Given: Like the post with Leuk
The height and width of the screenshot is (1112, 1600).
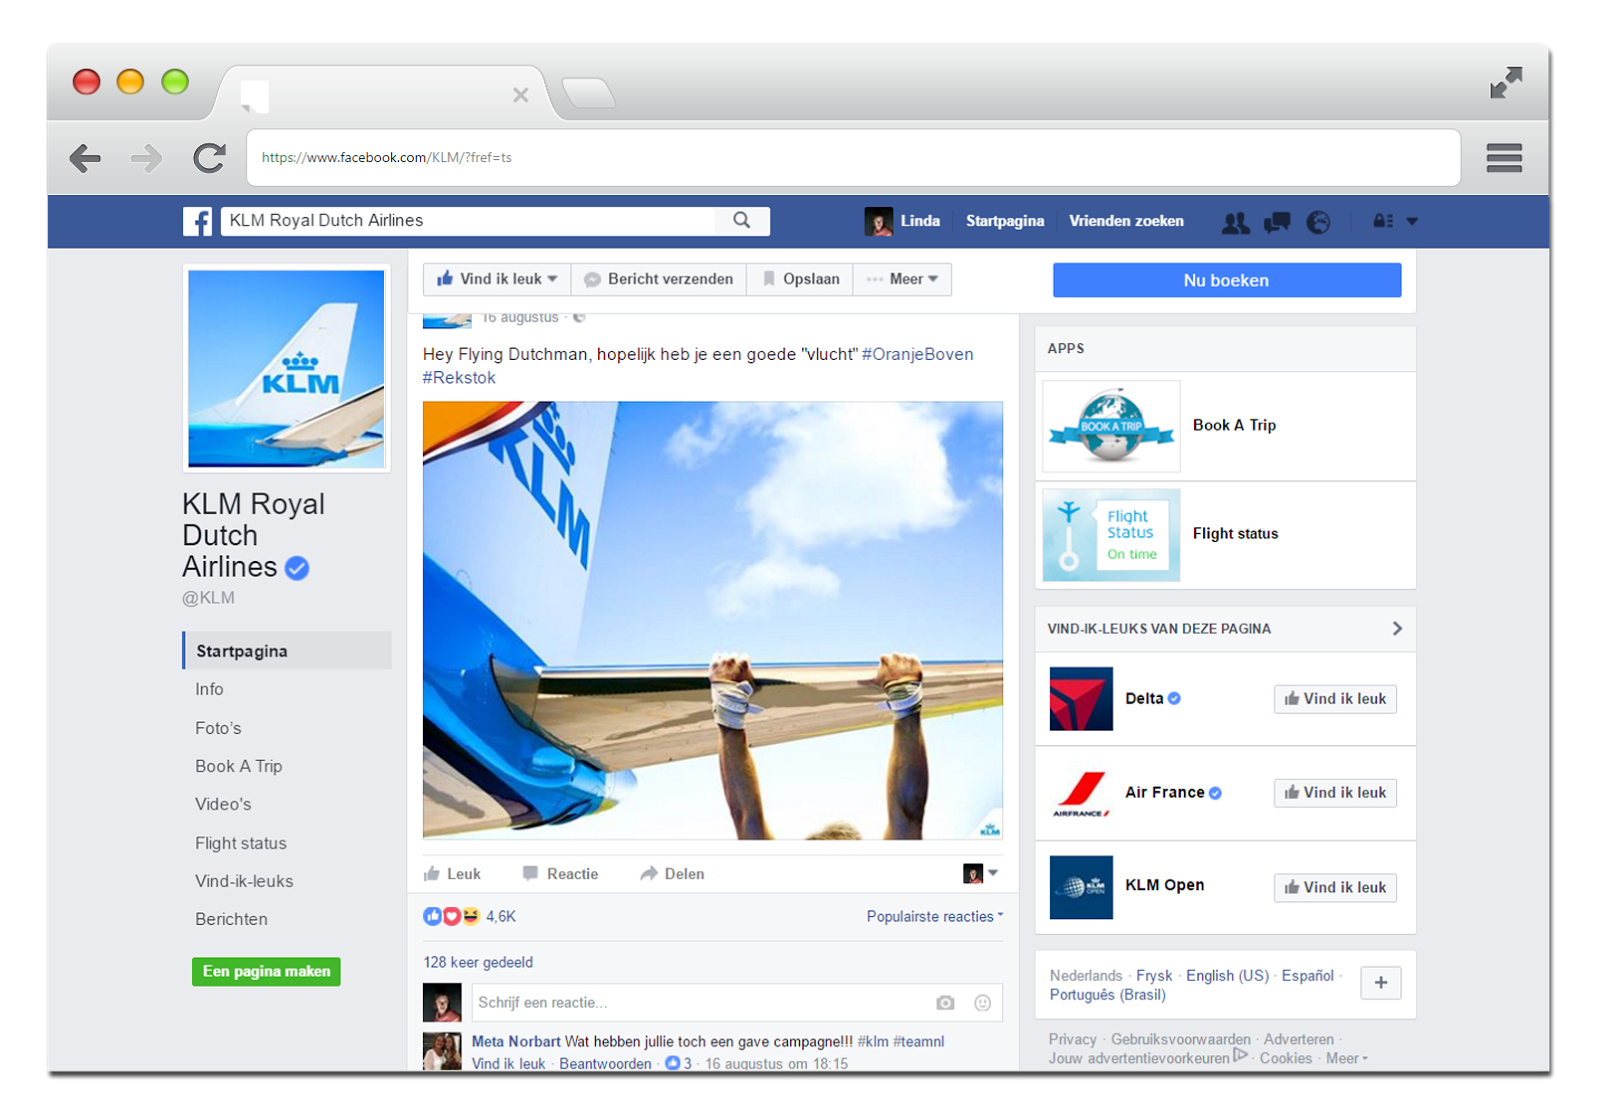Looking at the screenshot, I should pyautogui.click(x=452, y=874).
